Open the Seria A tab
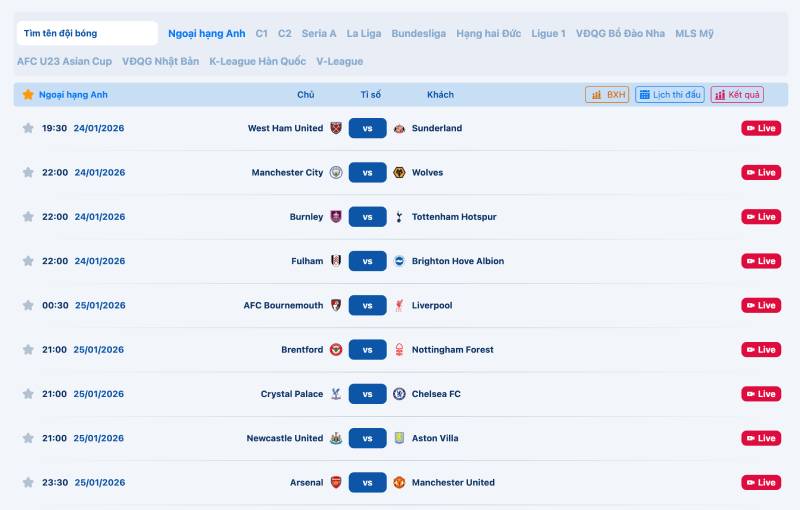Screen dimensions: 800x510 tap(319, 34)
